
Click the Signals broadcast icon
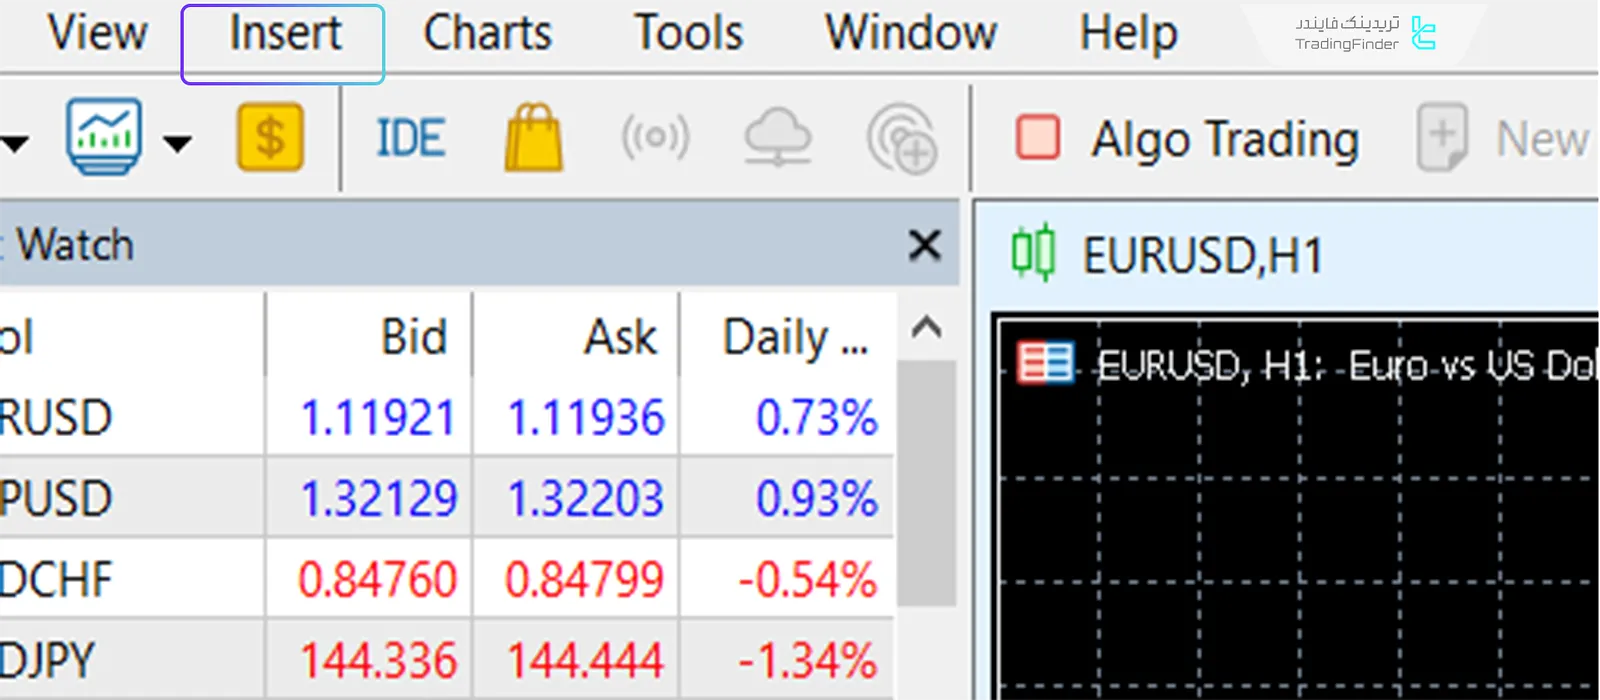tap(655, 139)
